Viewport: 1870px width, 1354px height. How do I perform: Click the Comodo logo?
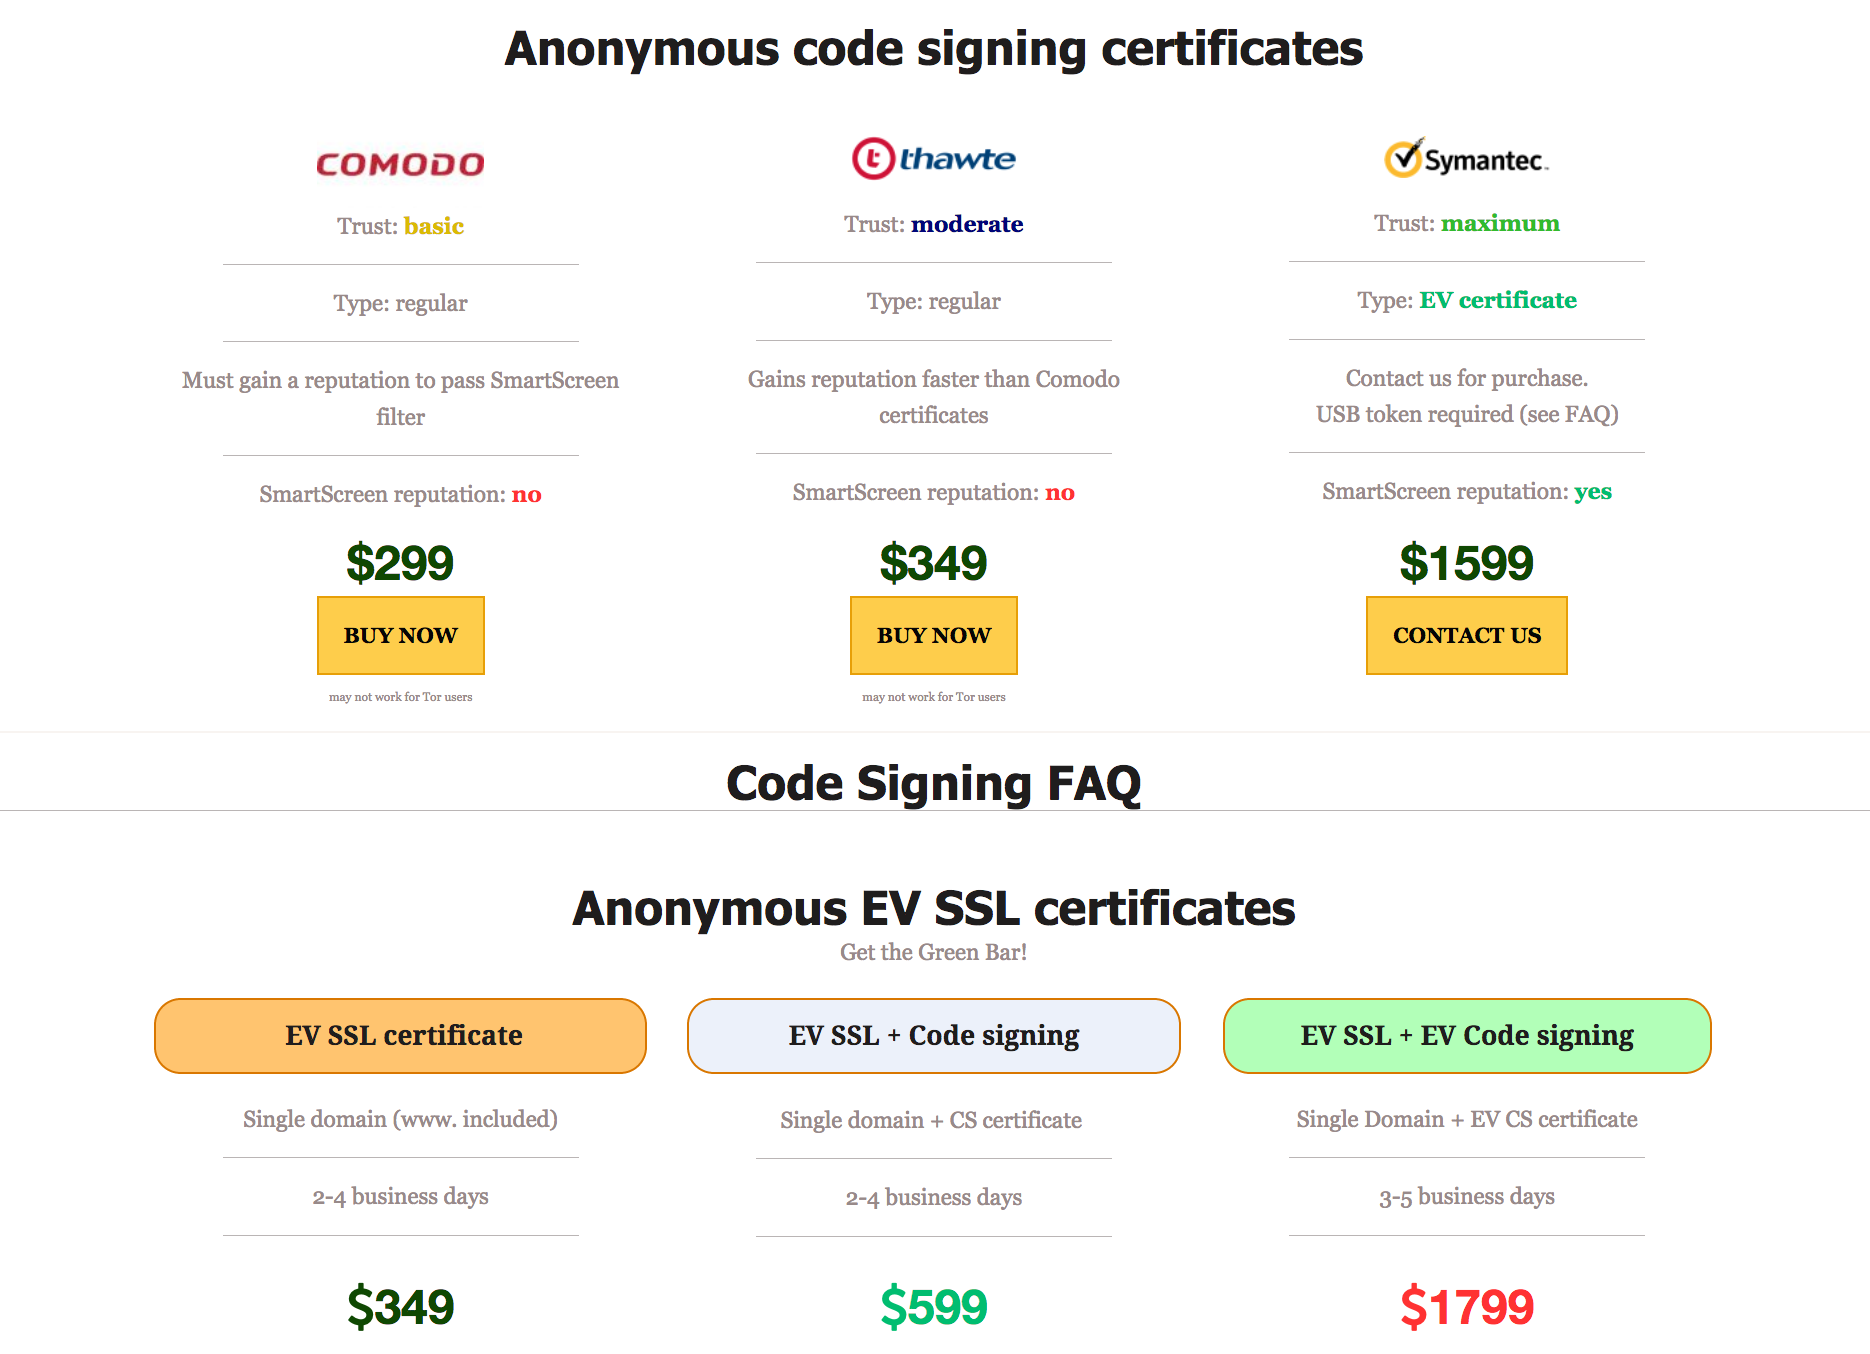pos(400,164)
